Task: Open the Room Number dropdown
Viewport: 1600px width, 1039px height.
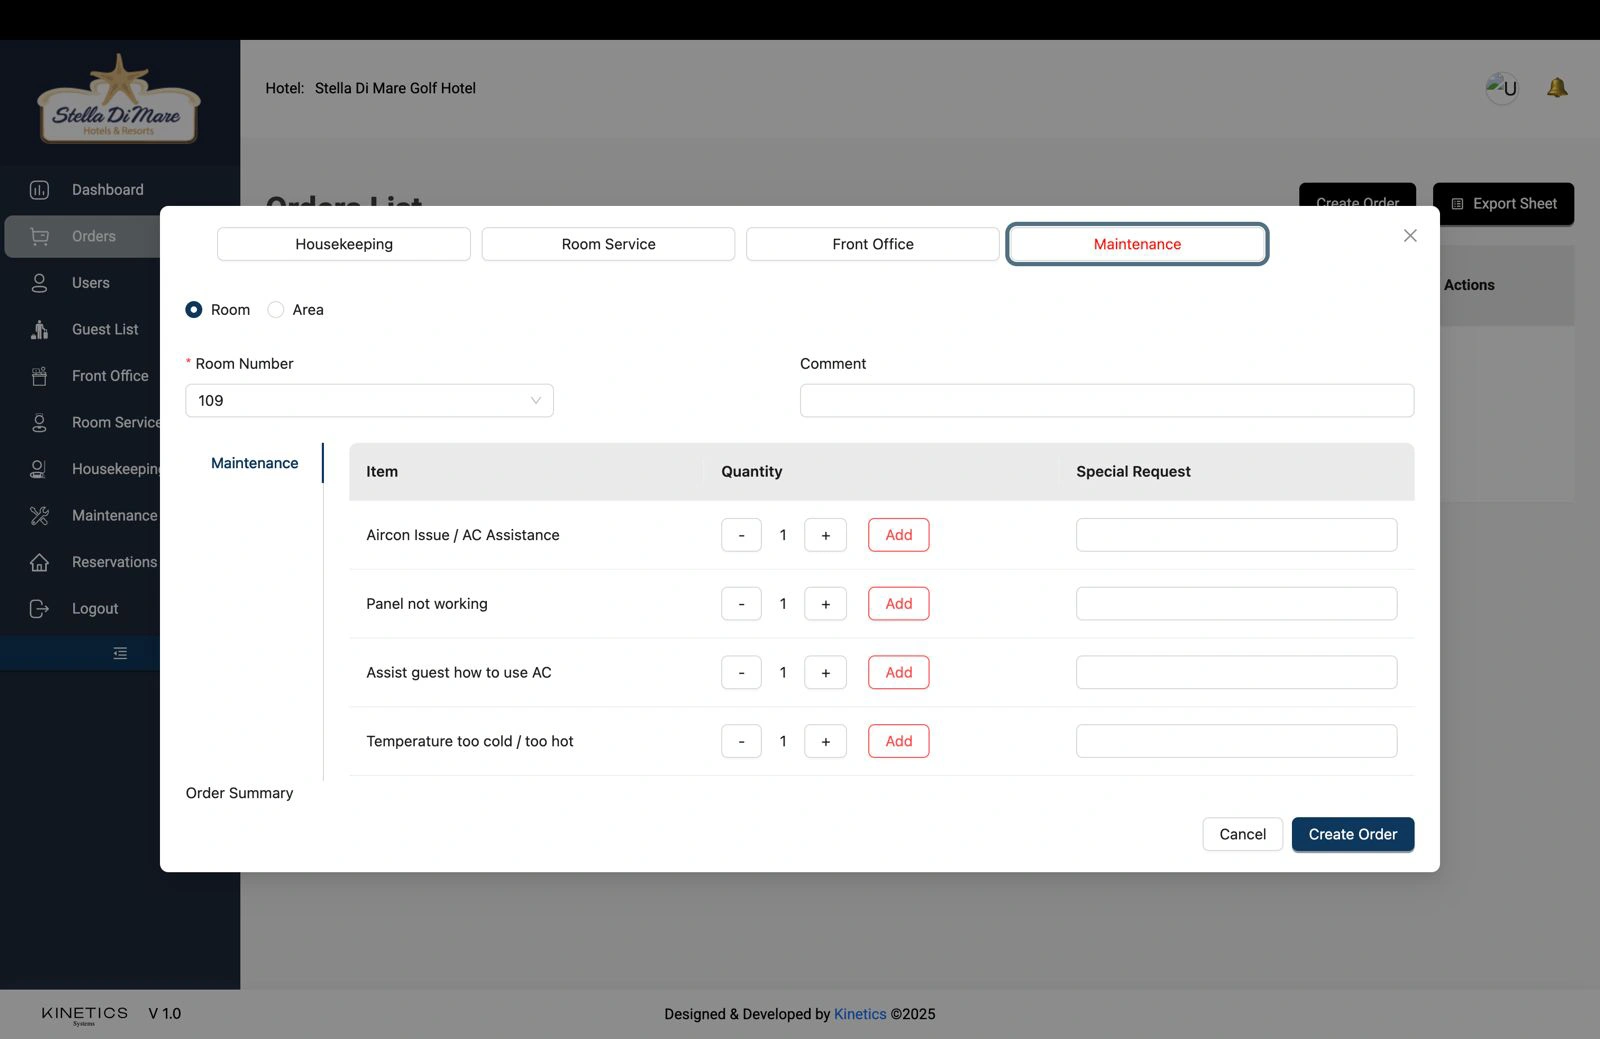Action: 369,401
